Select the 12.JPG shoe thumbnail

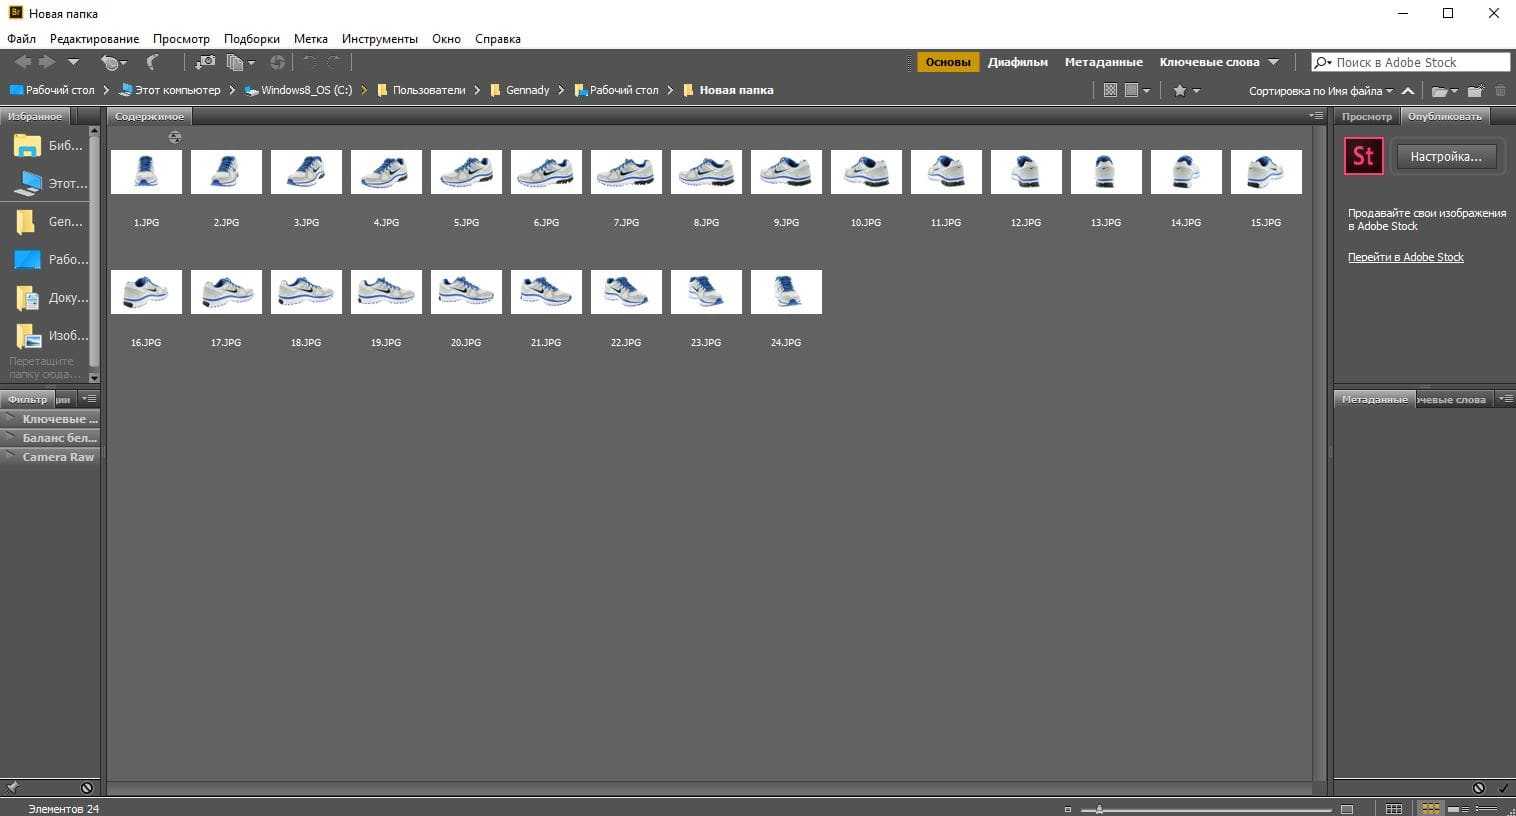1025,172
